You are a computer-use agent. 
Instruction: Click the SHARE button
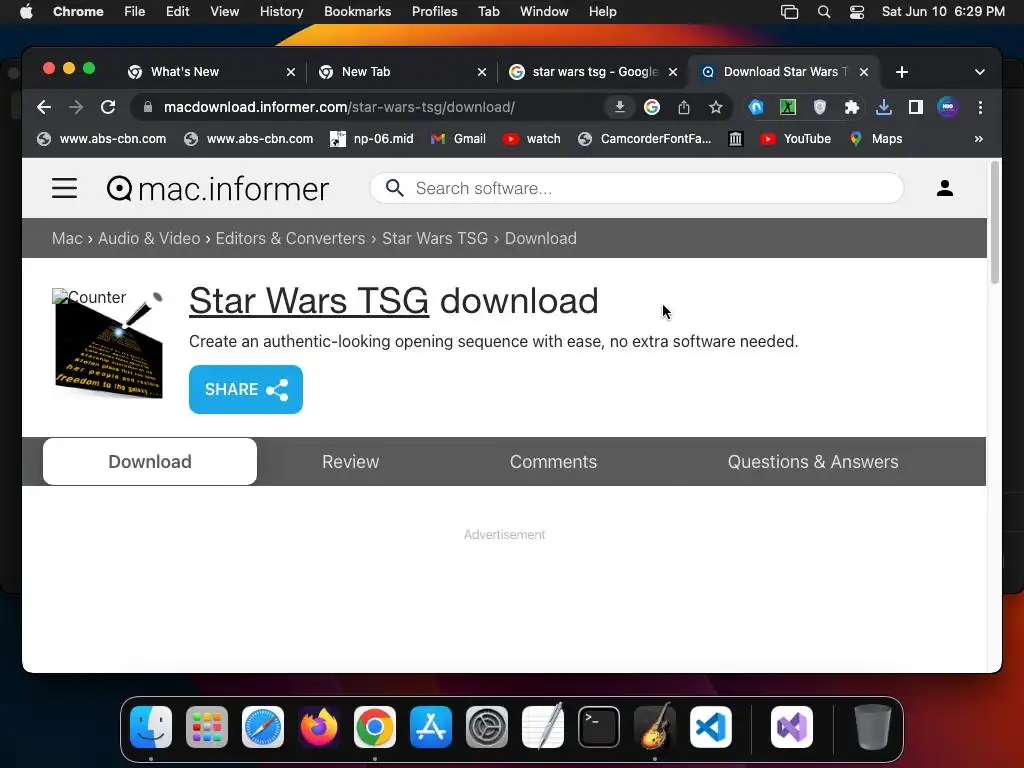[246, 389]
